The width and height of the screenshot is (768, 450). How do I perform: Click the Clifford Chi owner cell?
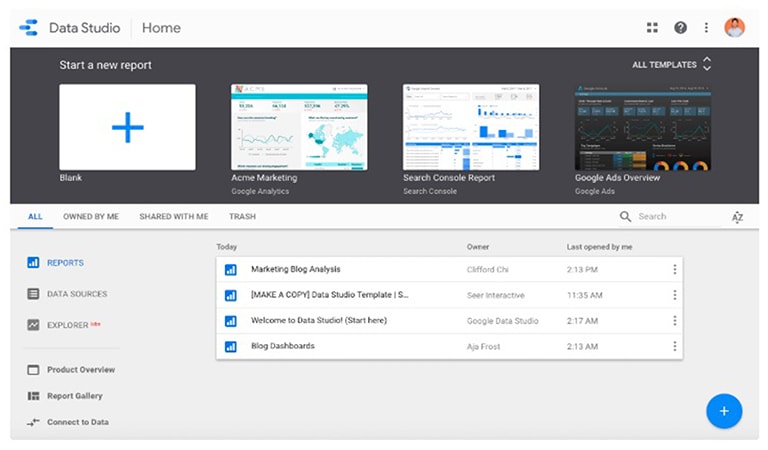(x=488, y=270)
